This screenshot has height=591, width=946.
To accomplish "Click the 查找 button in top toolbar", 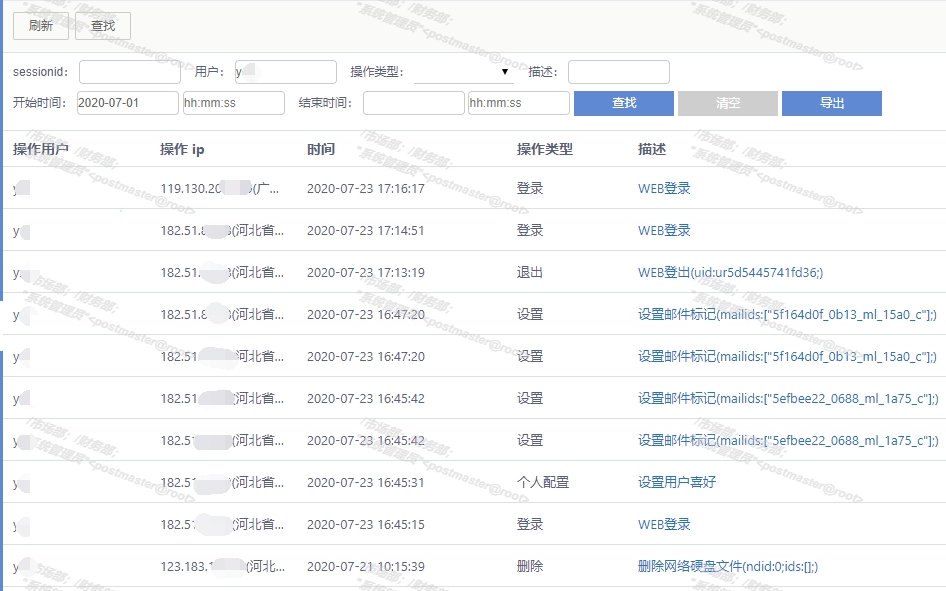I will tap(103, 26).
